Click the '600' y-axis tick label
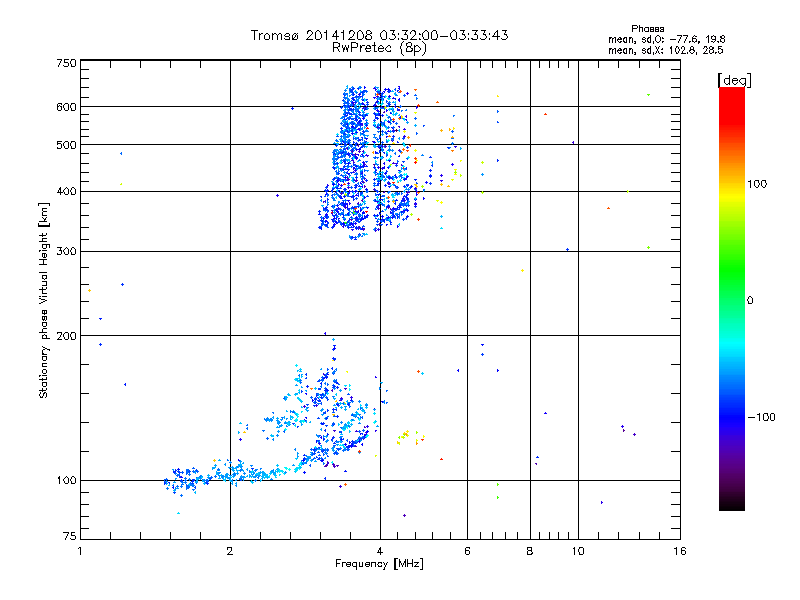 (66, 107)
